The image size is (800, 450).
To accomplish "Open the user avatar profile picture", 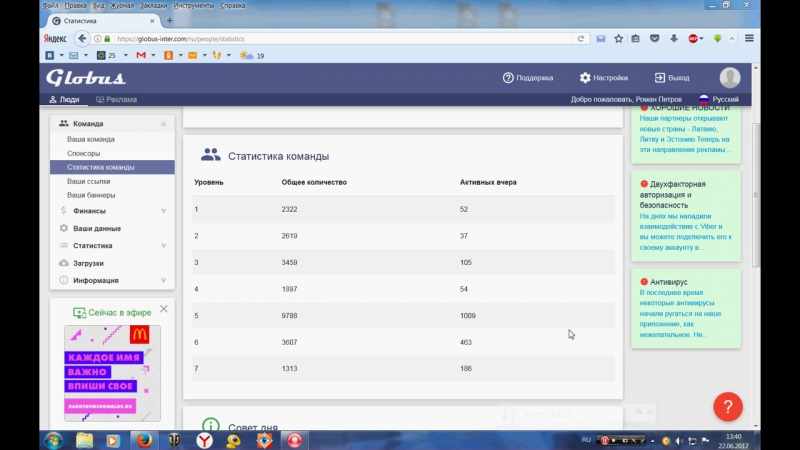I will (730, 78).
